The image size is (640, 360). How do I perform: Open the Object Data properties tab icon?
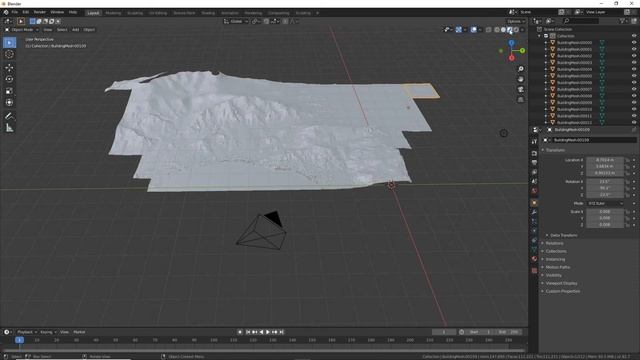point(534,249)
